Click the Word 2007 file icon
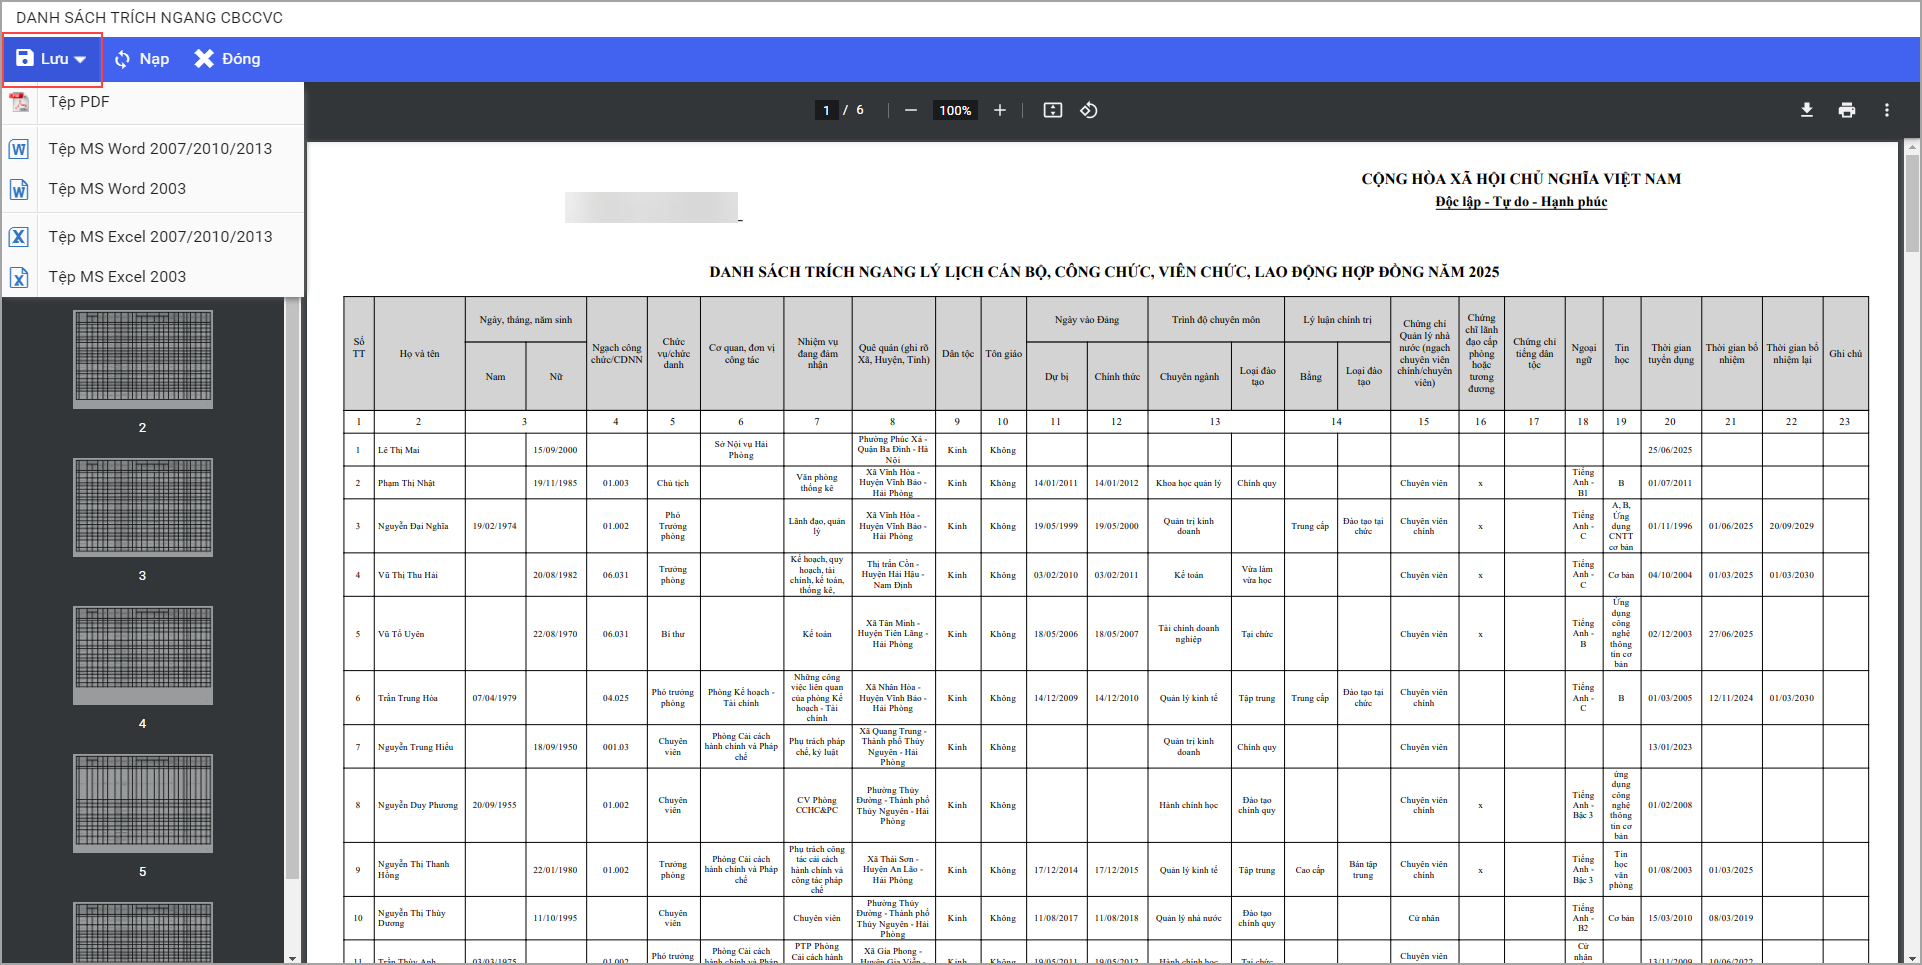The image size is (1922, 965). [x=19, y=149]
